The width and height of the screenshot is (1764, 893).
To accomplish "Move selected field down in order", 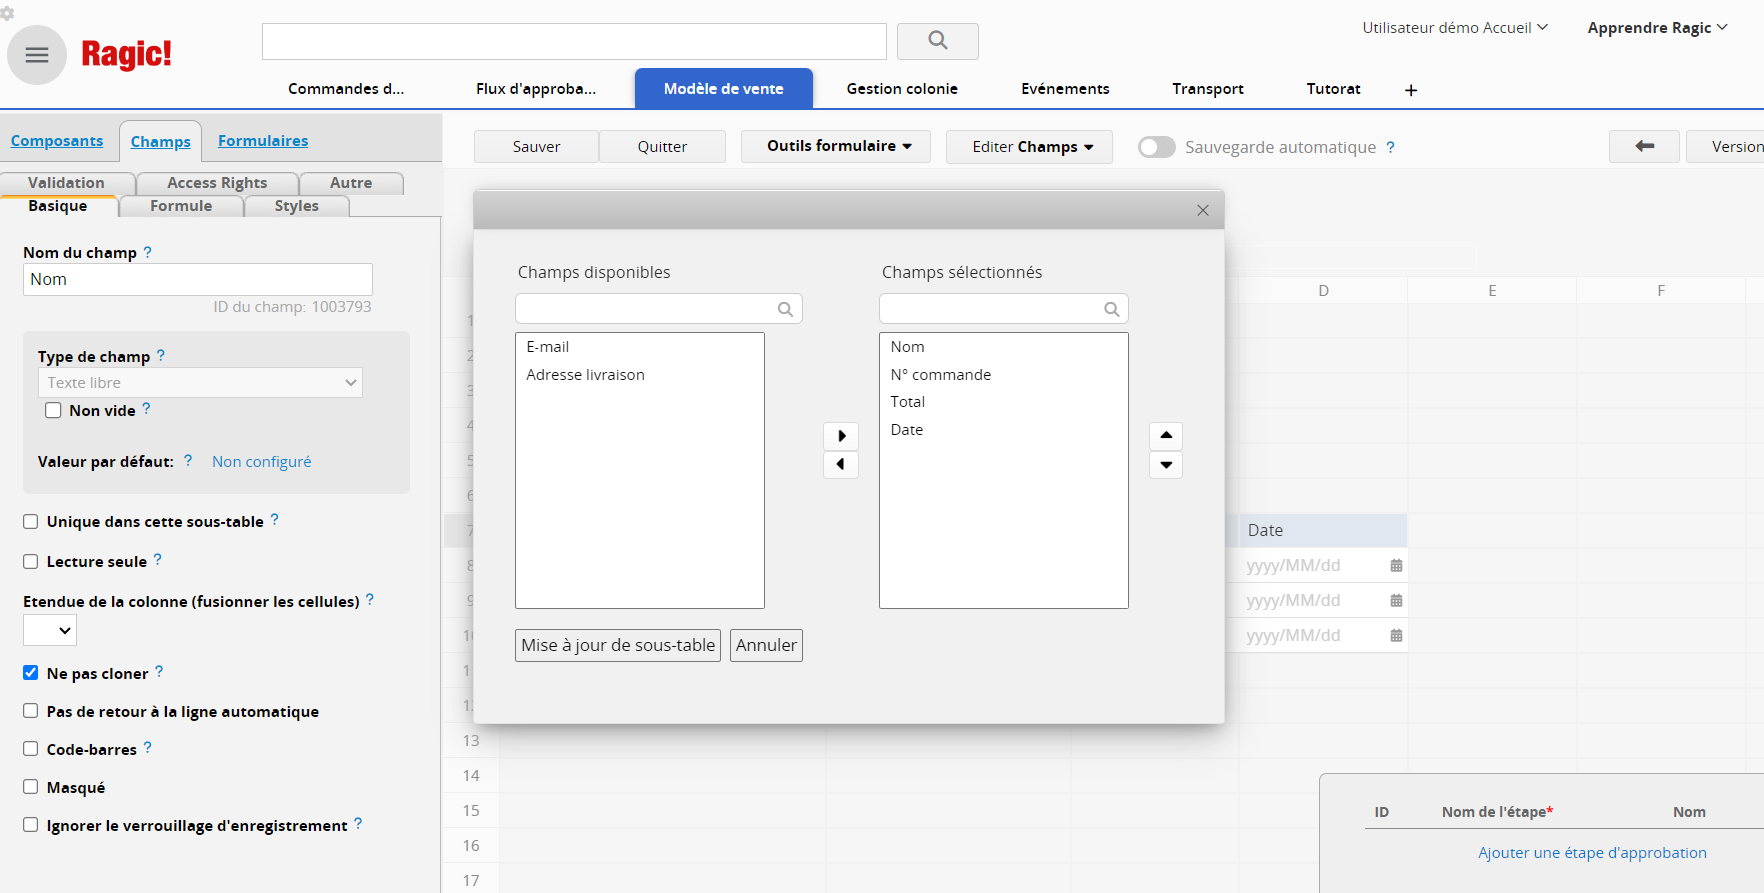I will coord(1166,465).
